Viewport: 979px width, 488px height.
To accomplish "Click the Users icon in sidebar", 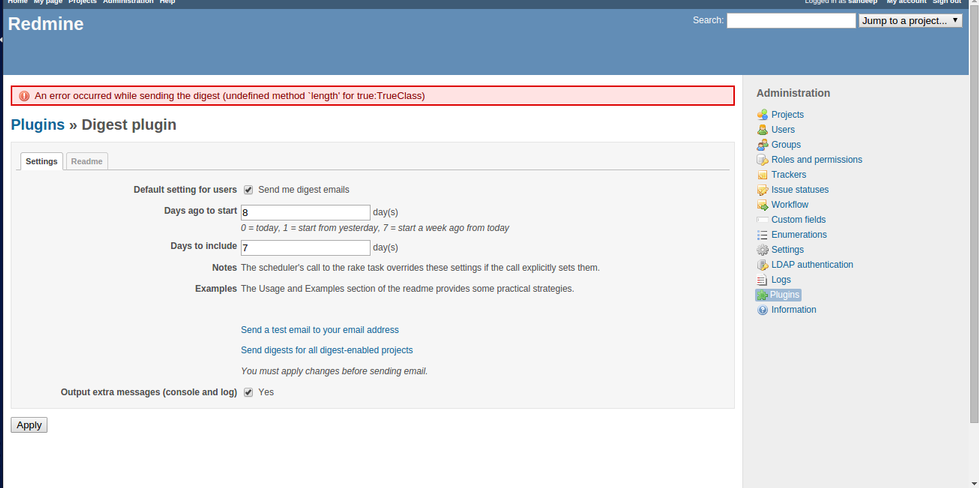I will pos(762,130).
